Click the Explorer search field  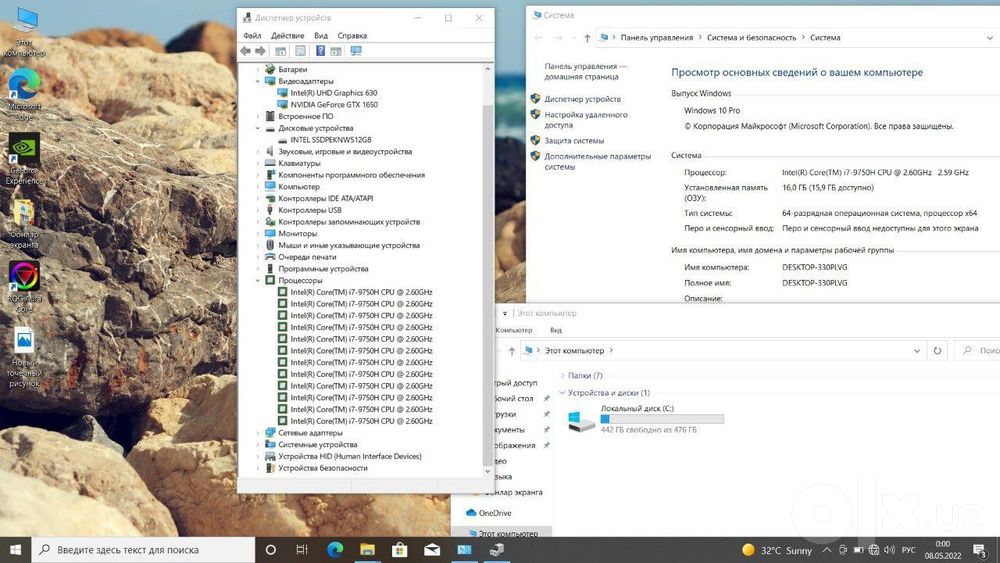point(977,351)
